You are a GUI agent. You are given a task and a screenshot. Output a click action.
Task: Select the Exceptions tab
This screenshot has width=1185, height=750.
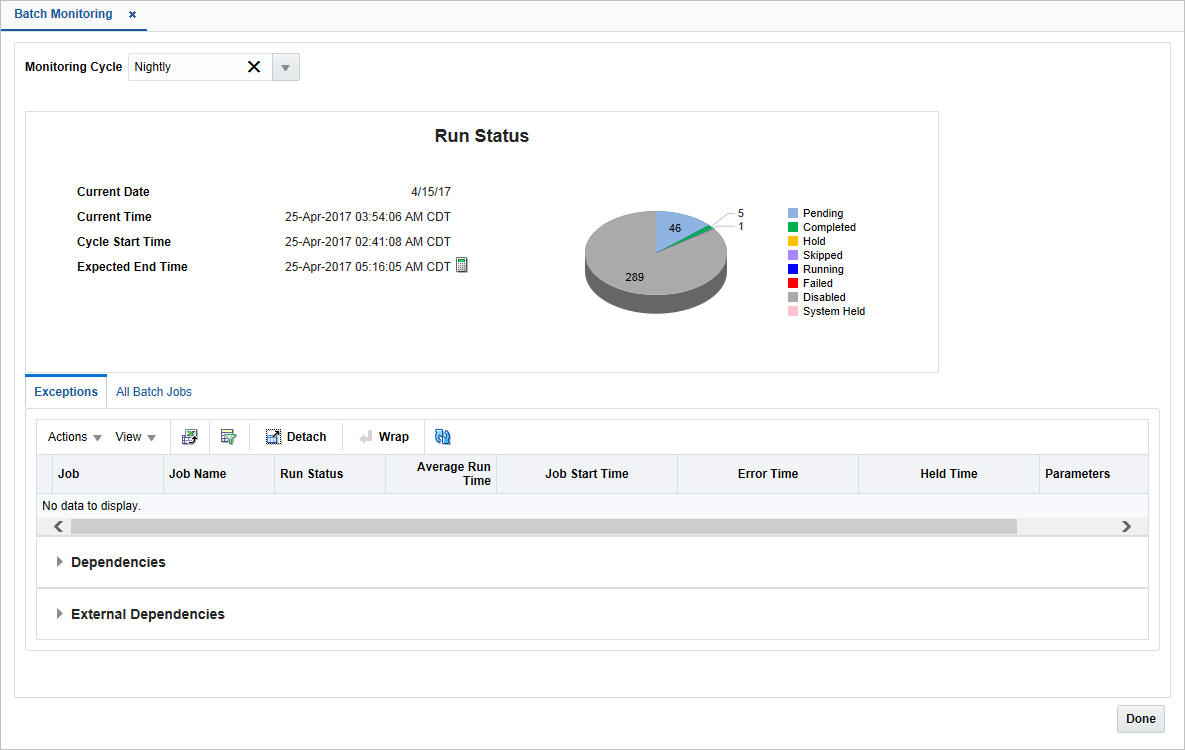pyautogui.click(x=65, y=391)
